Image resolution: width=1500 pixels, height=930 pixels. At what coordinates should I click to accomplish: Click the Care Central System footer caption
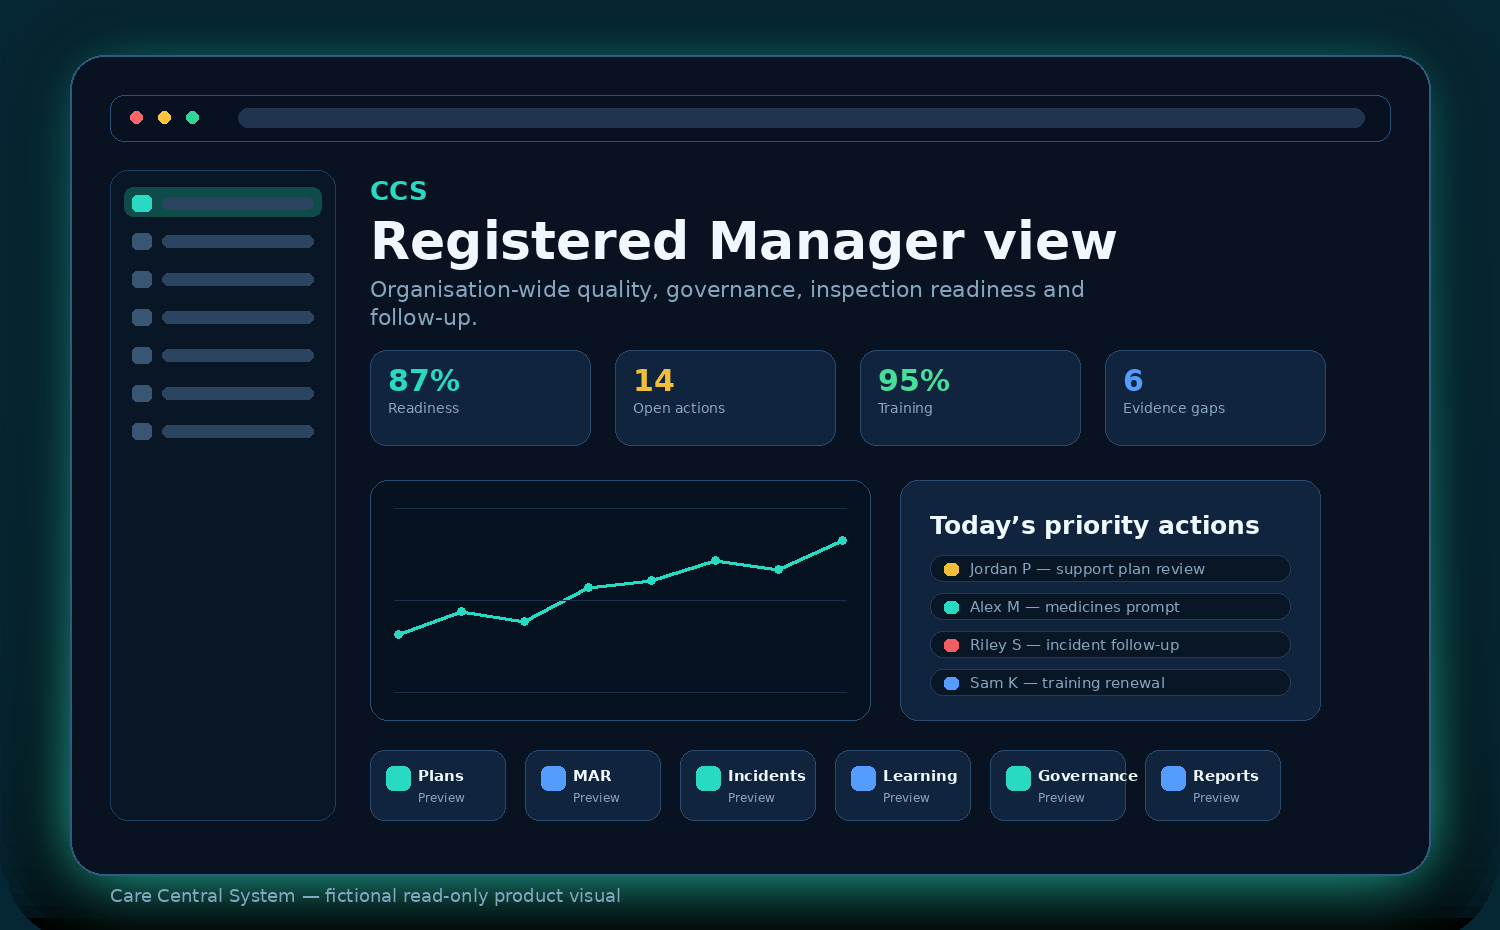pos(365,896)
